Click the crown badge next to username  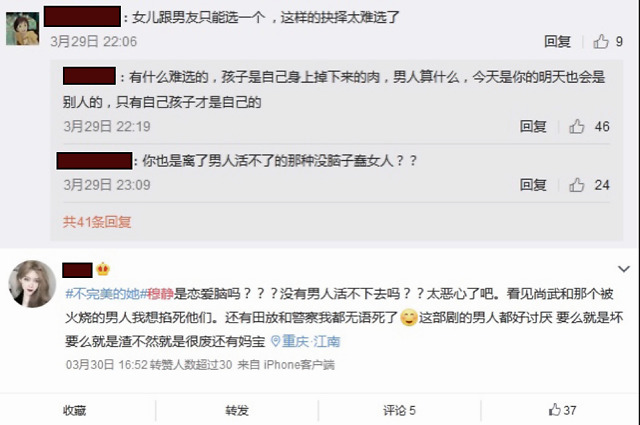(x=103, y=269)
